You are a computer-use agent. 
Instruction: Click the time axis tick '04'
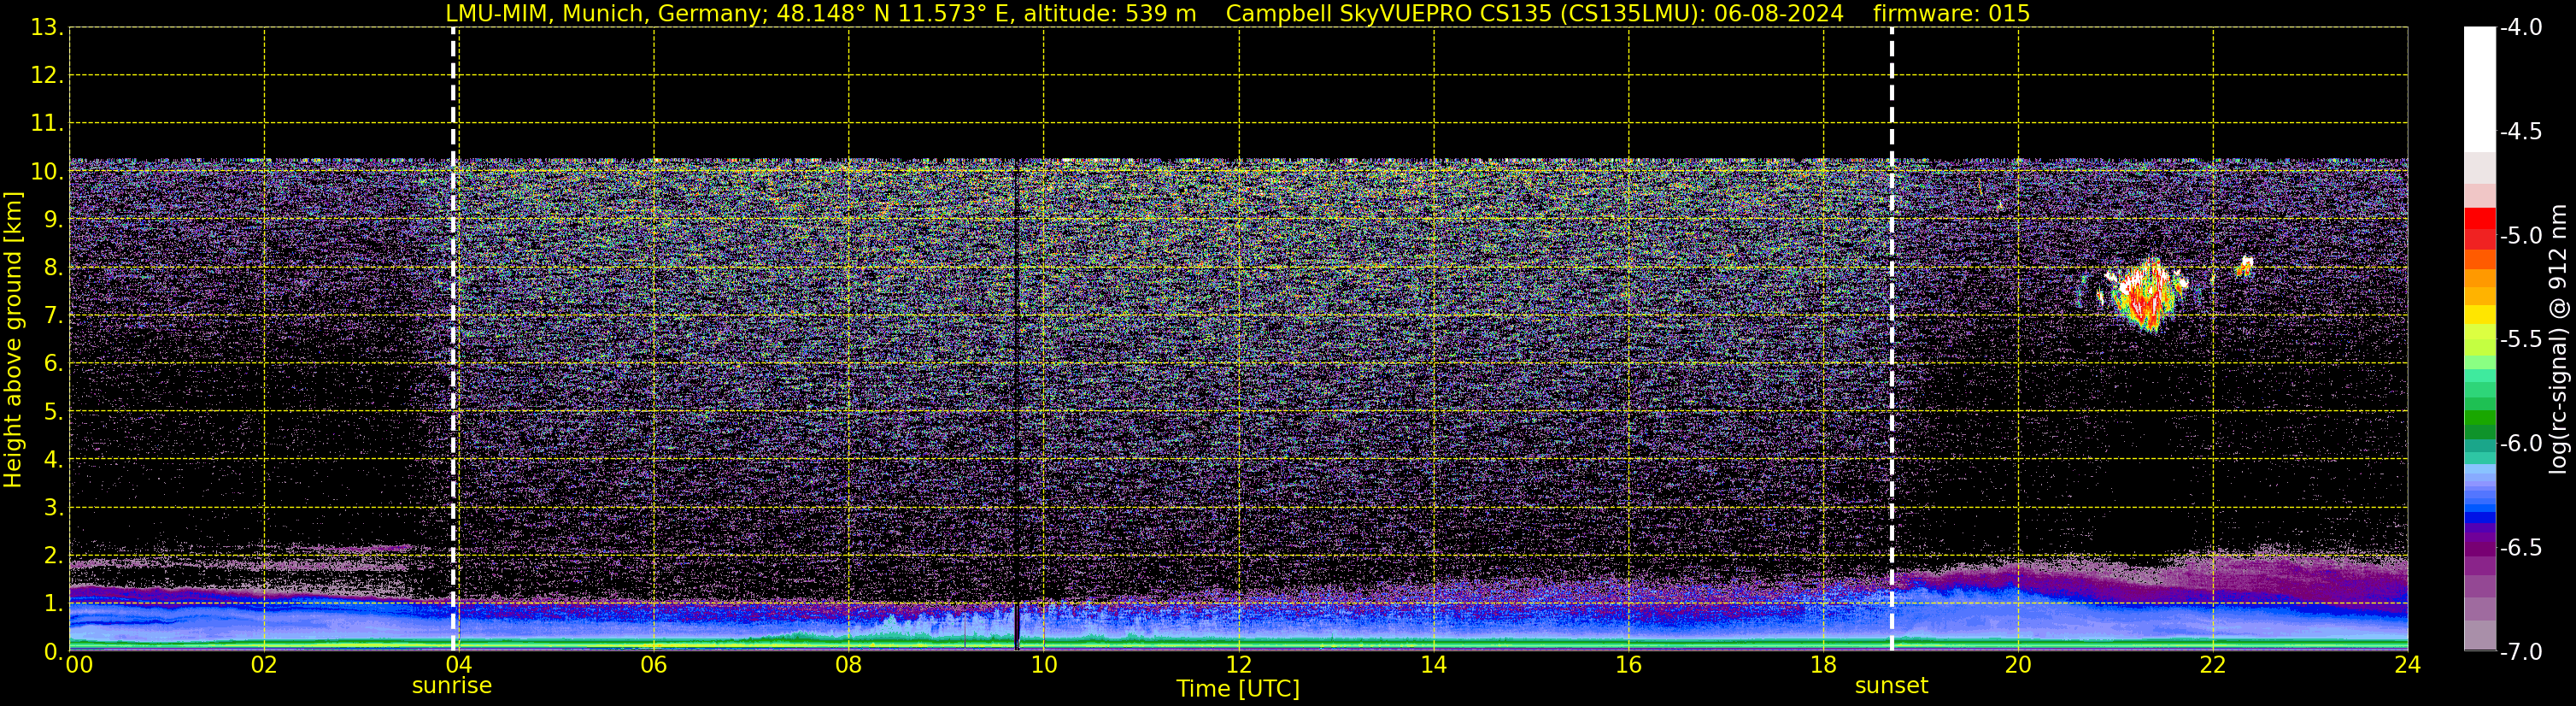(459, 665)
